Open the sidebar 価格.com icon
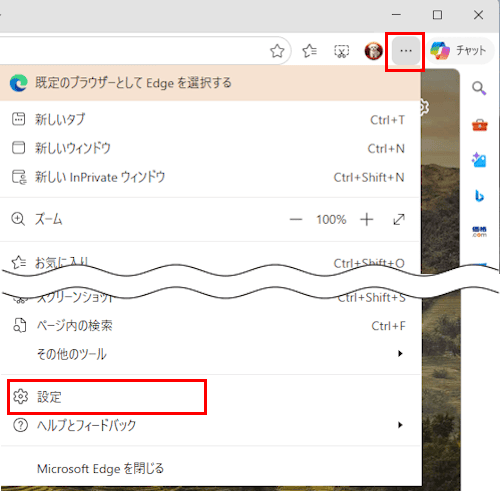Screen dimensions: 500x493 coord(479,232)
